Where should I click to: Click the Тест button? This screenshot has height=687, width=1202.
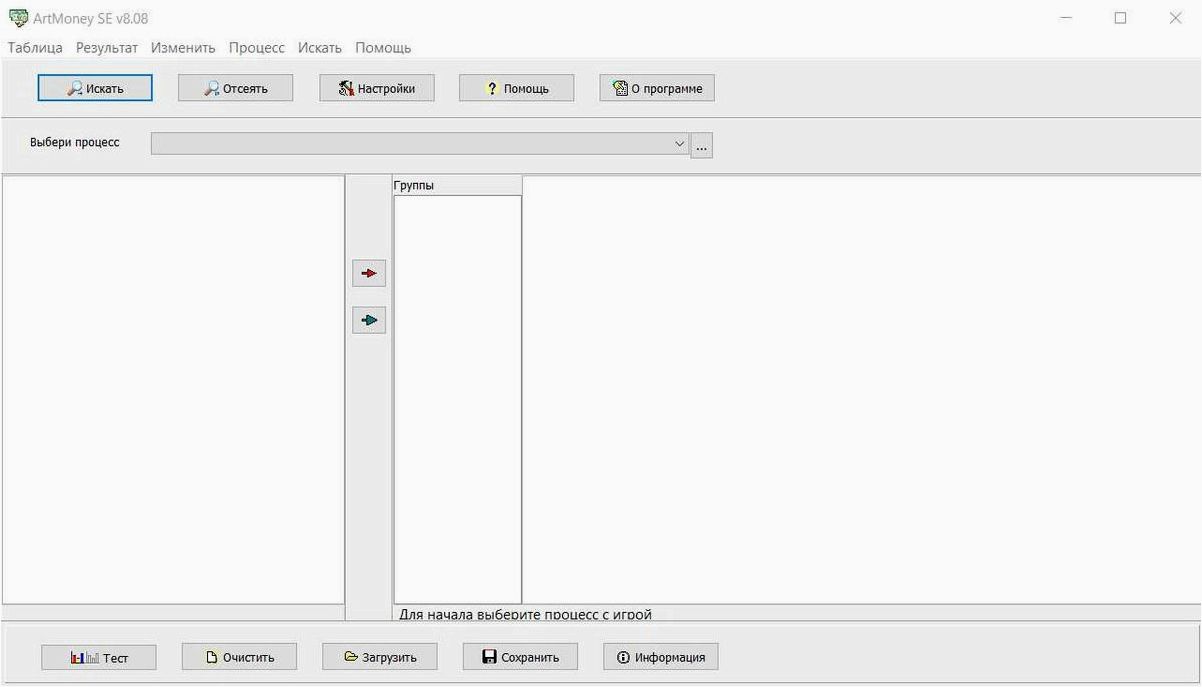99,657
